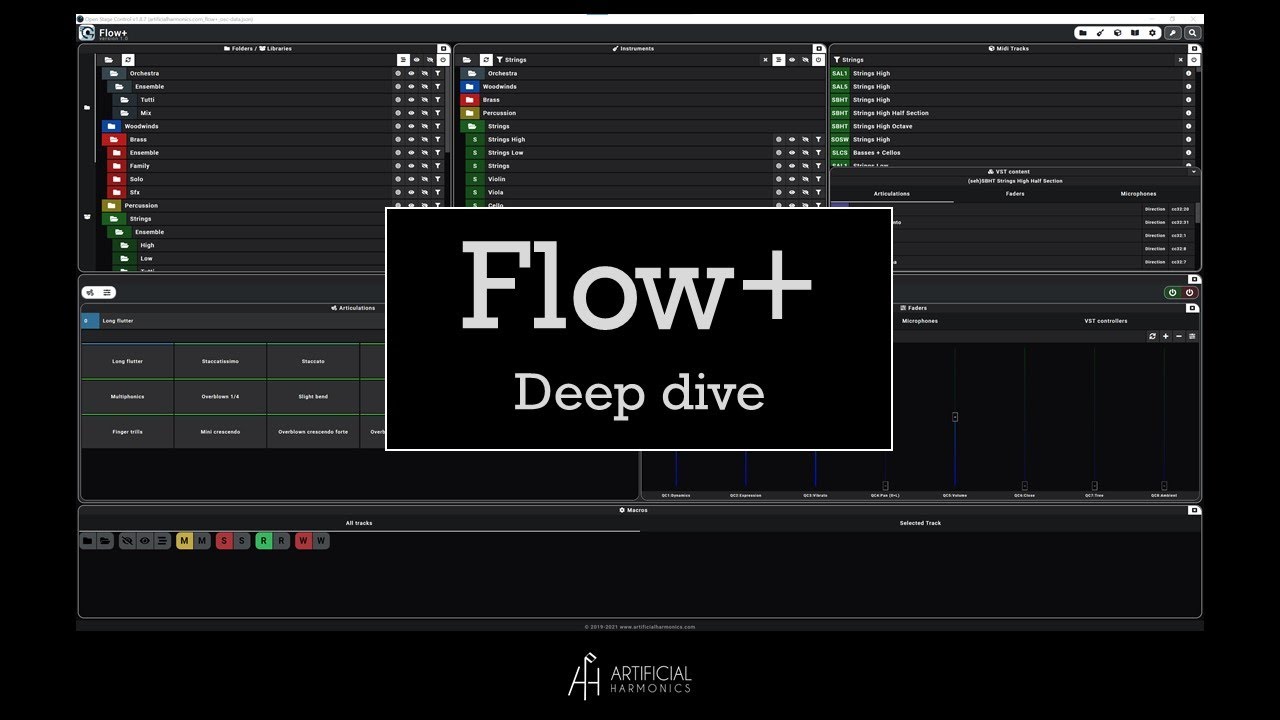Click the plus icon in Faders toolbar
Image resolution: width=1280 pixels, height=720 pixels.
point(1165,336)
